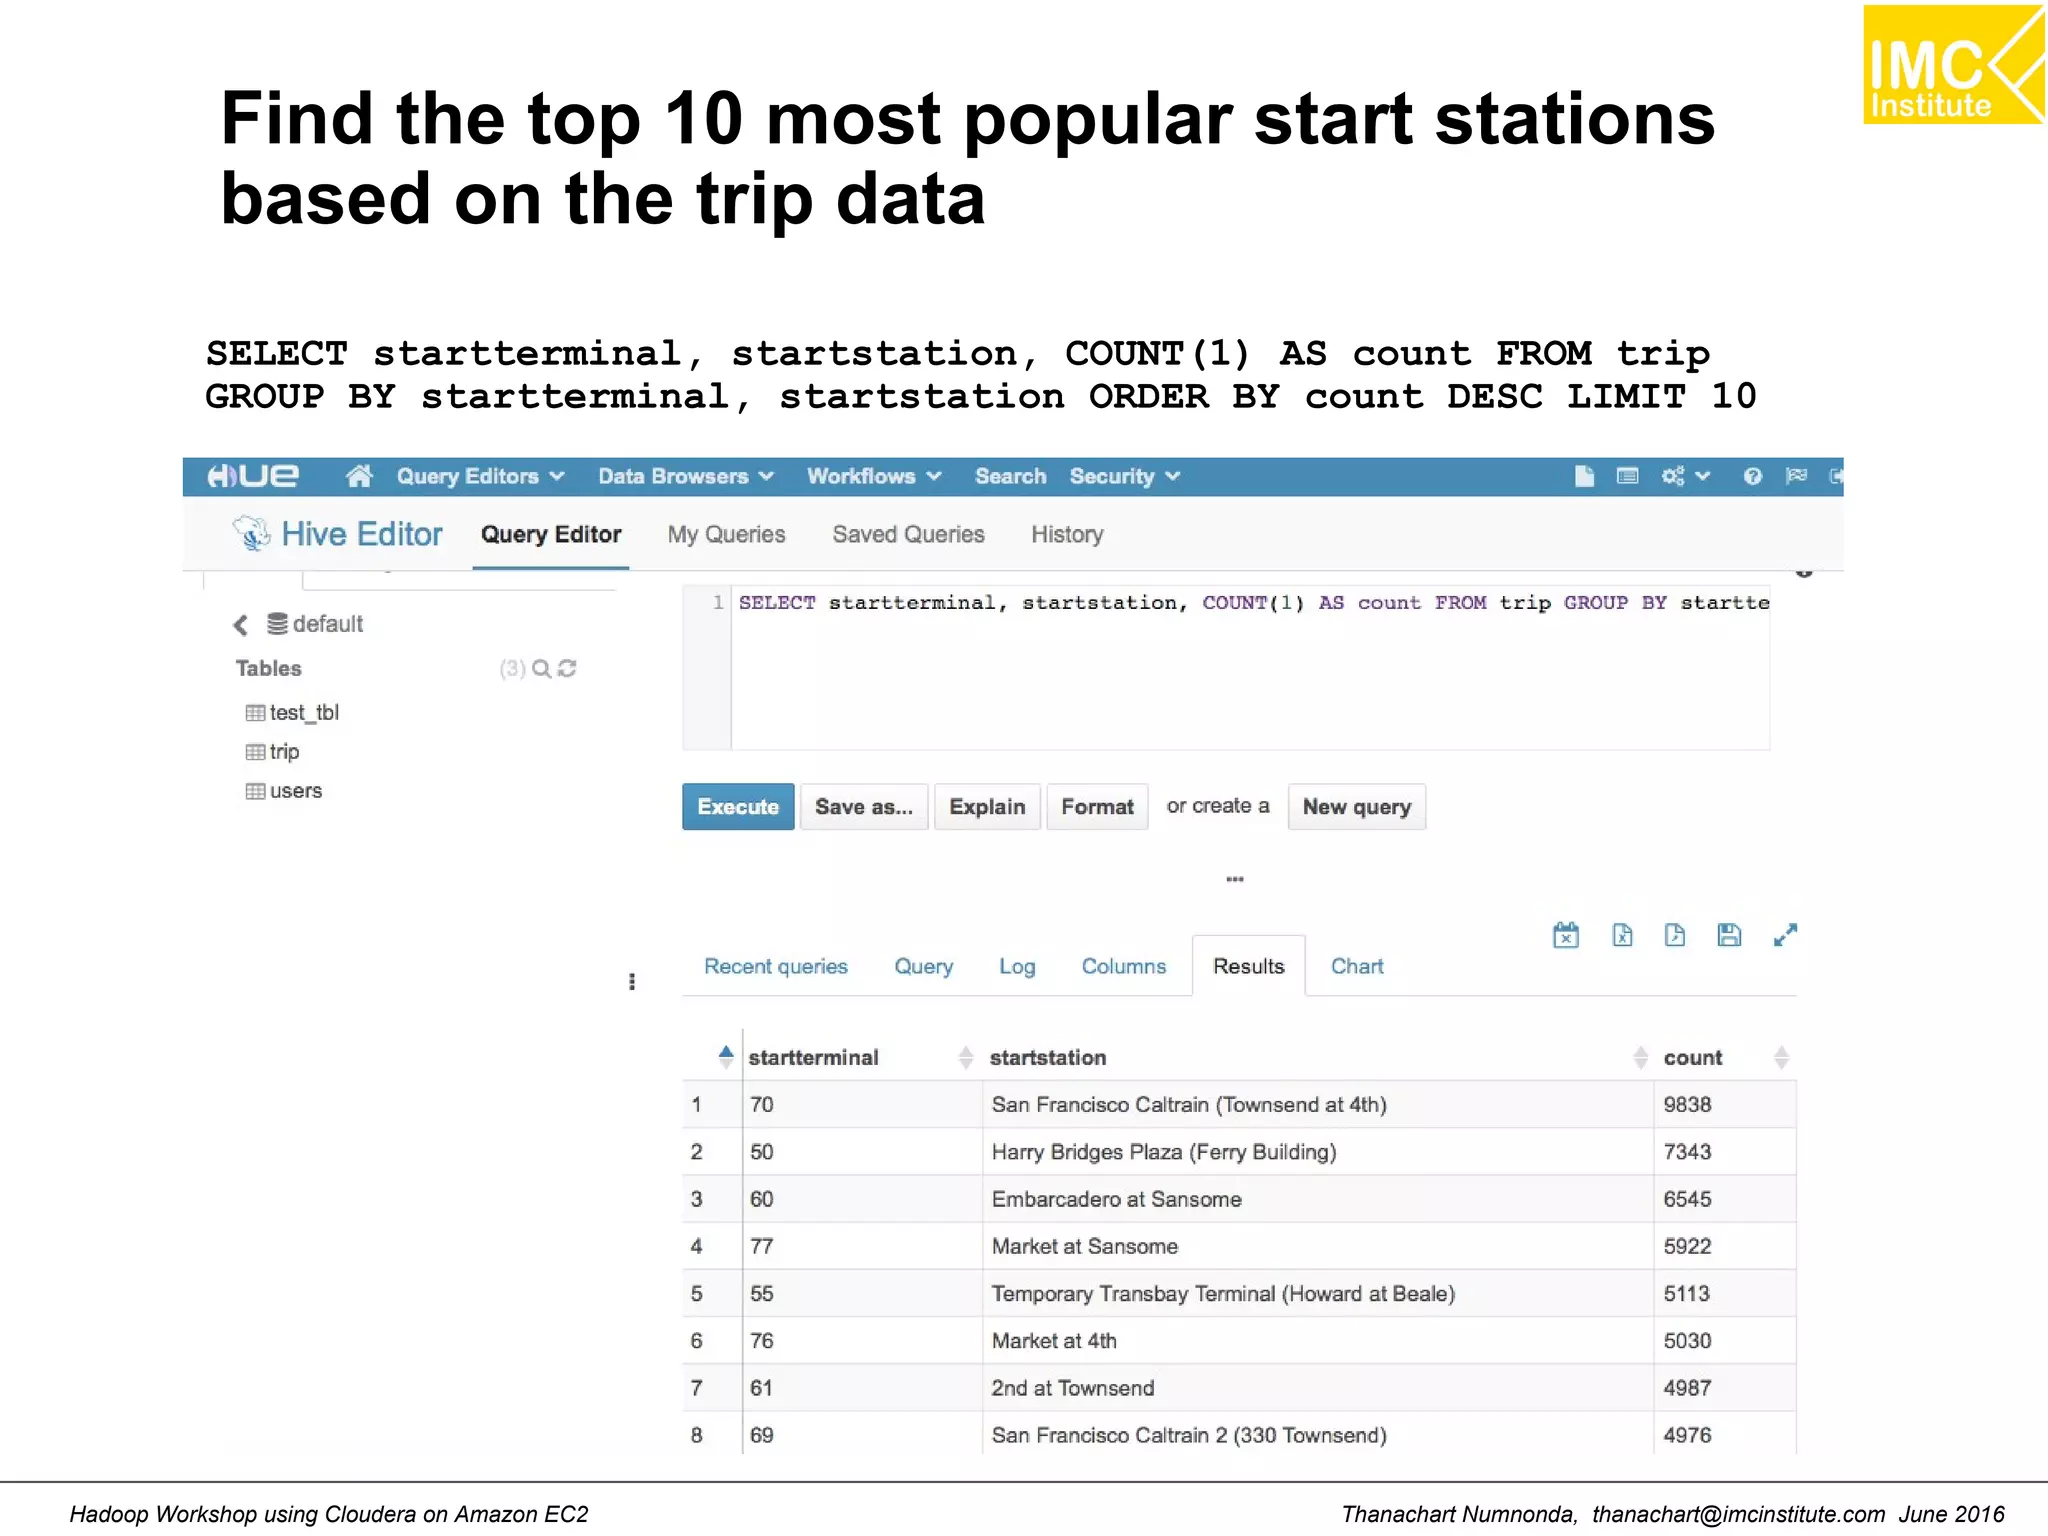Click the file browser document icon
The width and height of the screenshot is (2048, 1536).
pos(1584,476)
